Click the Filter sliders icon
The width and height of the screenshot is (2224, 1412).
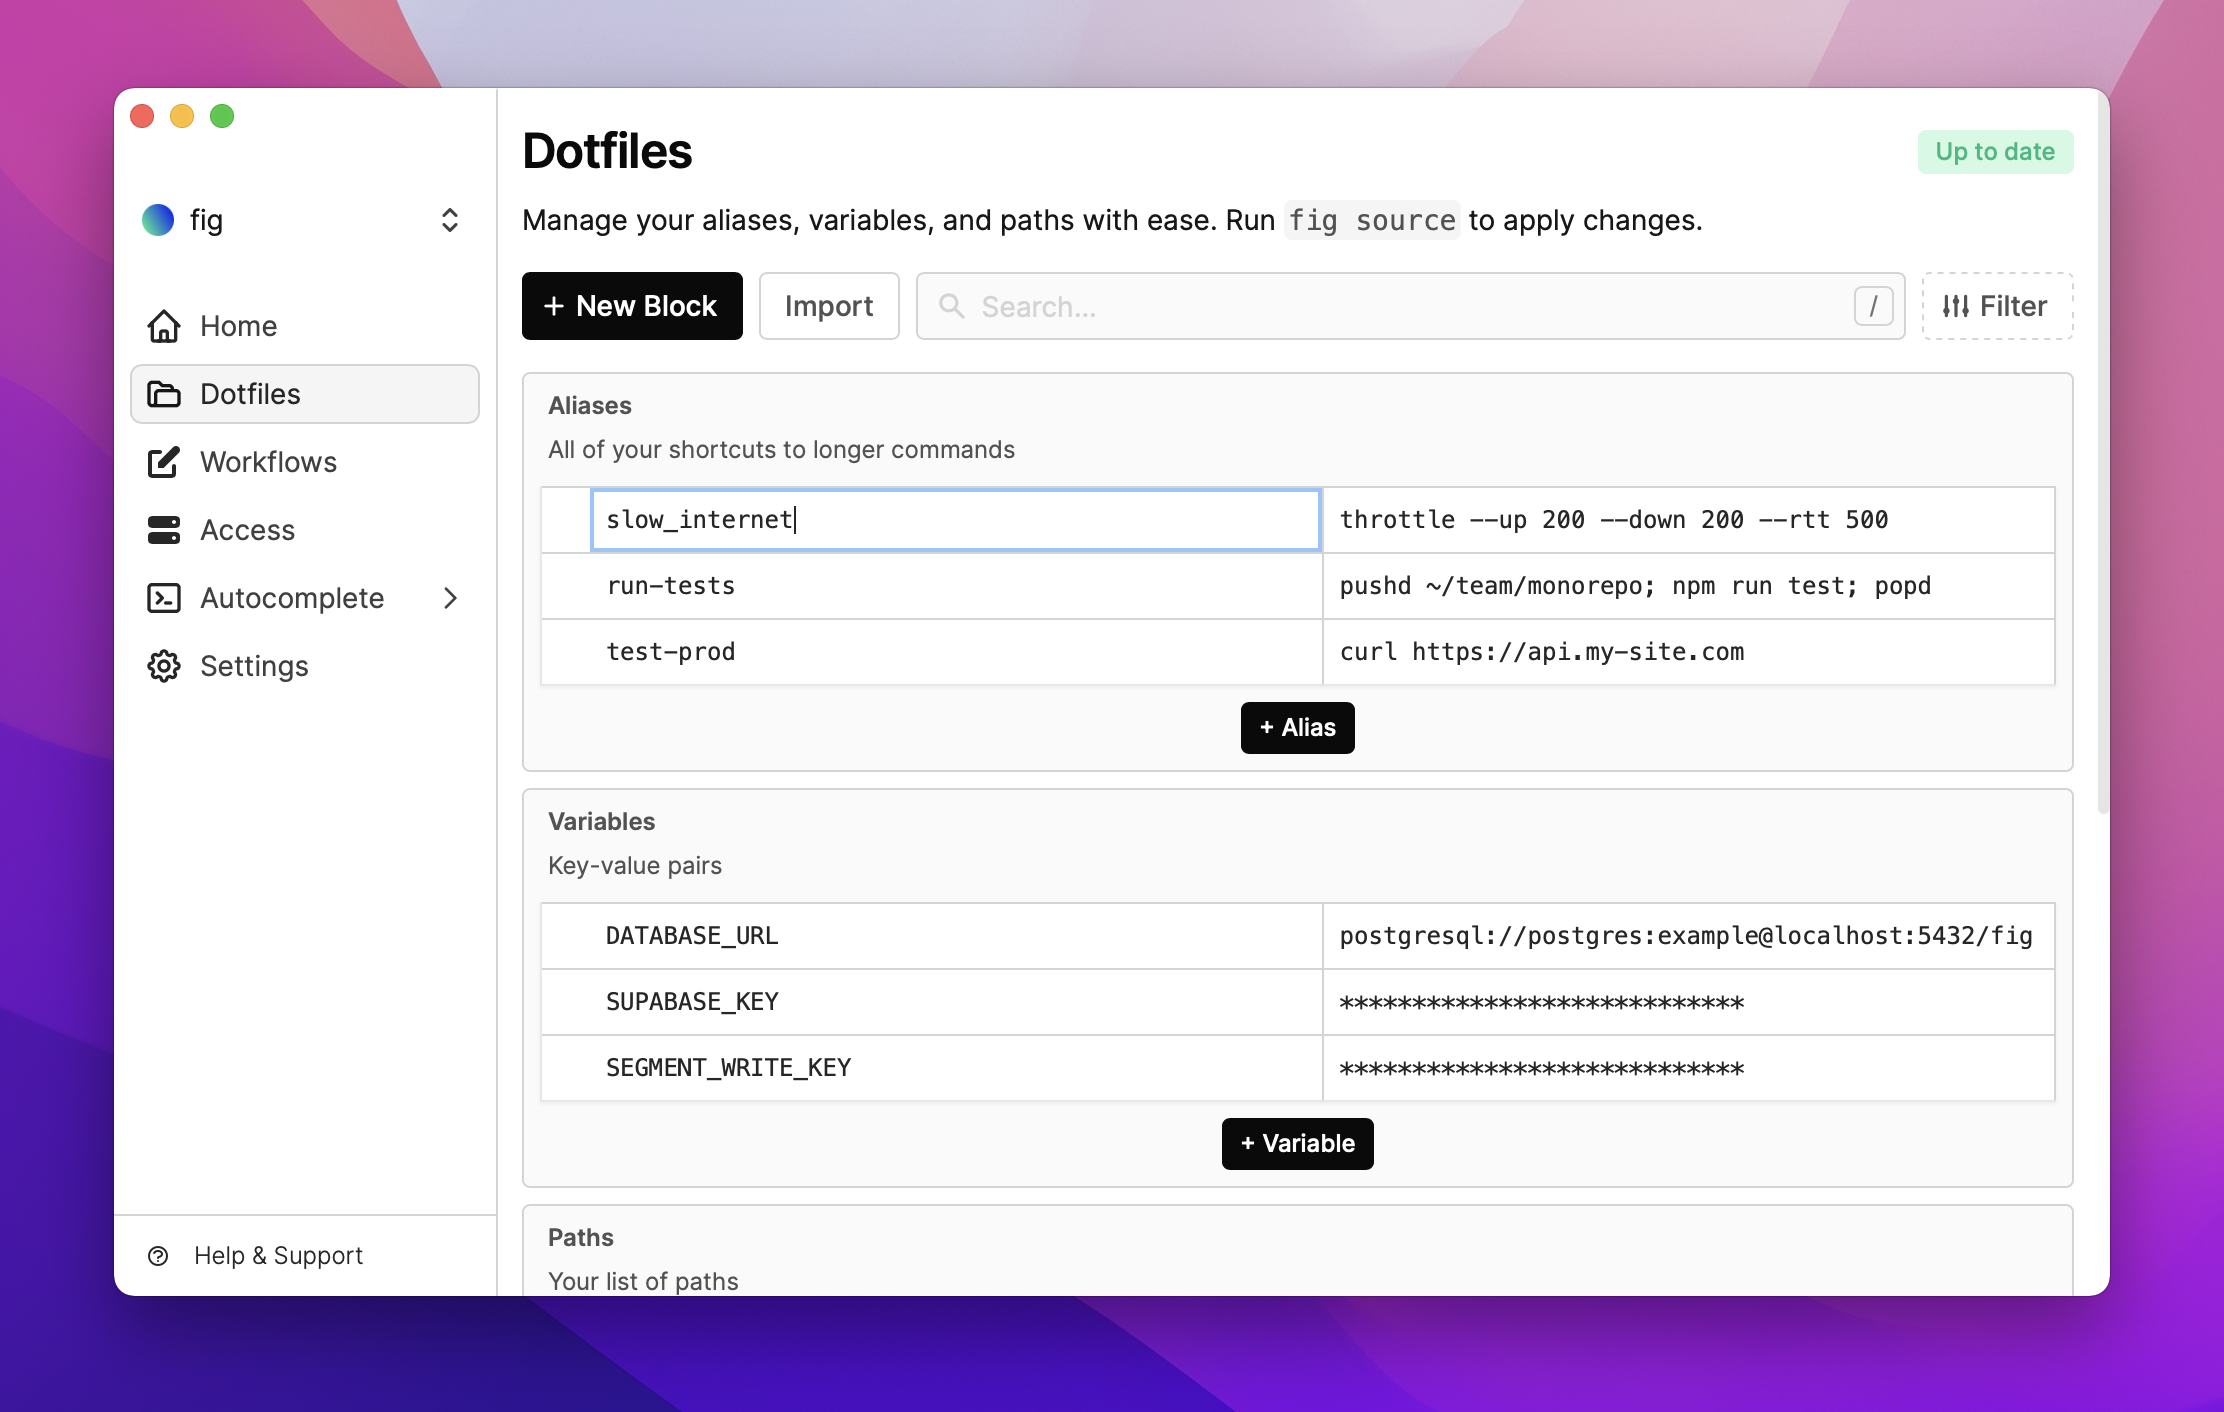[1956, 306]
